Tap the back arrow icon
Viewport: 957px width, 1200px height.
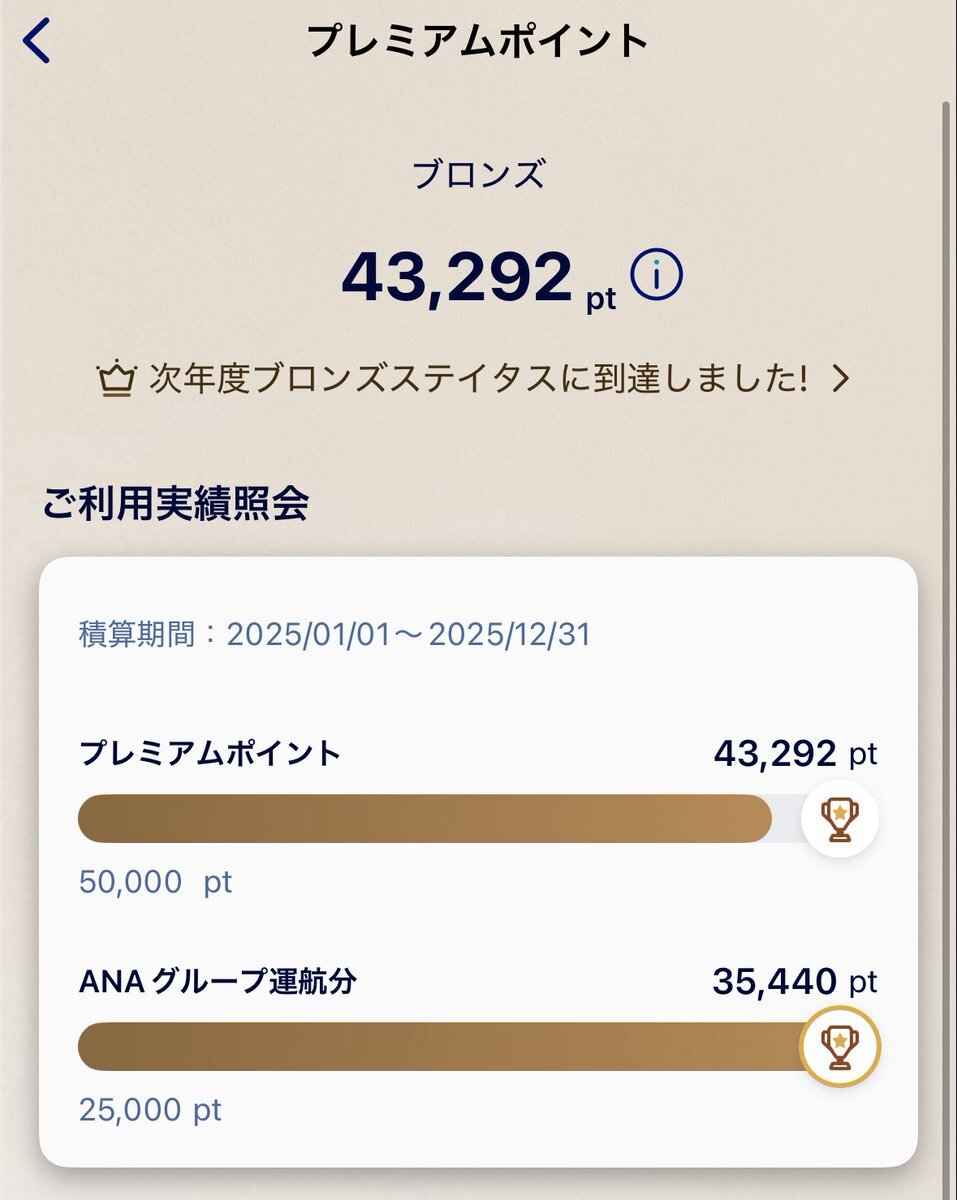(36, 41)
